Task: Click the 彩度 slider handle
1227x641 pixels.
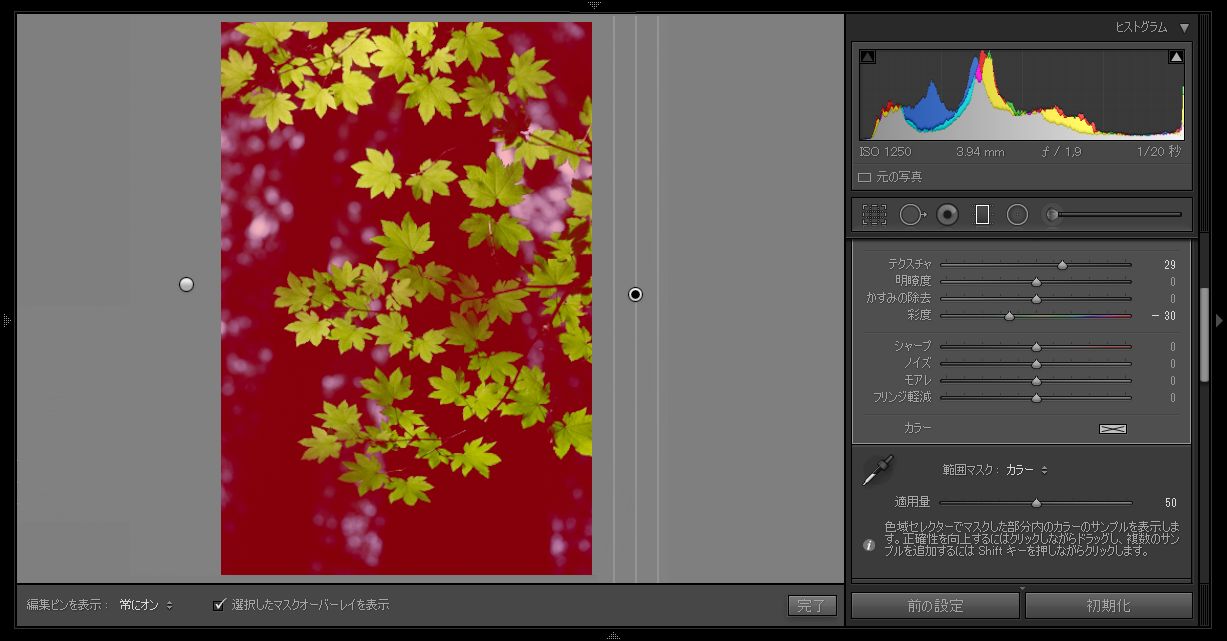Action: click(1009, 316)
